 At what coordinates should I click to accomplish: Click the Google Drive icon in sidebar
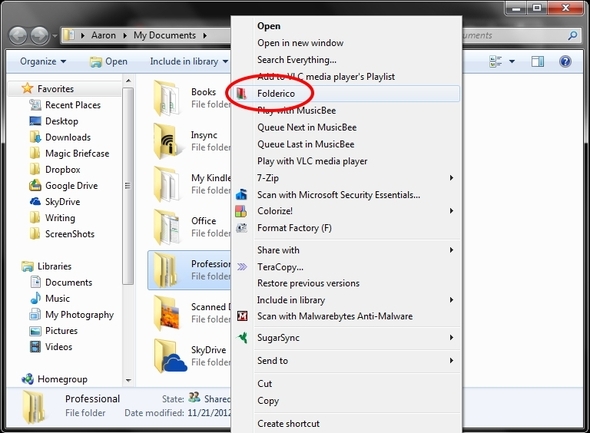click(x=35, y=185)
